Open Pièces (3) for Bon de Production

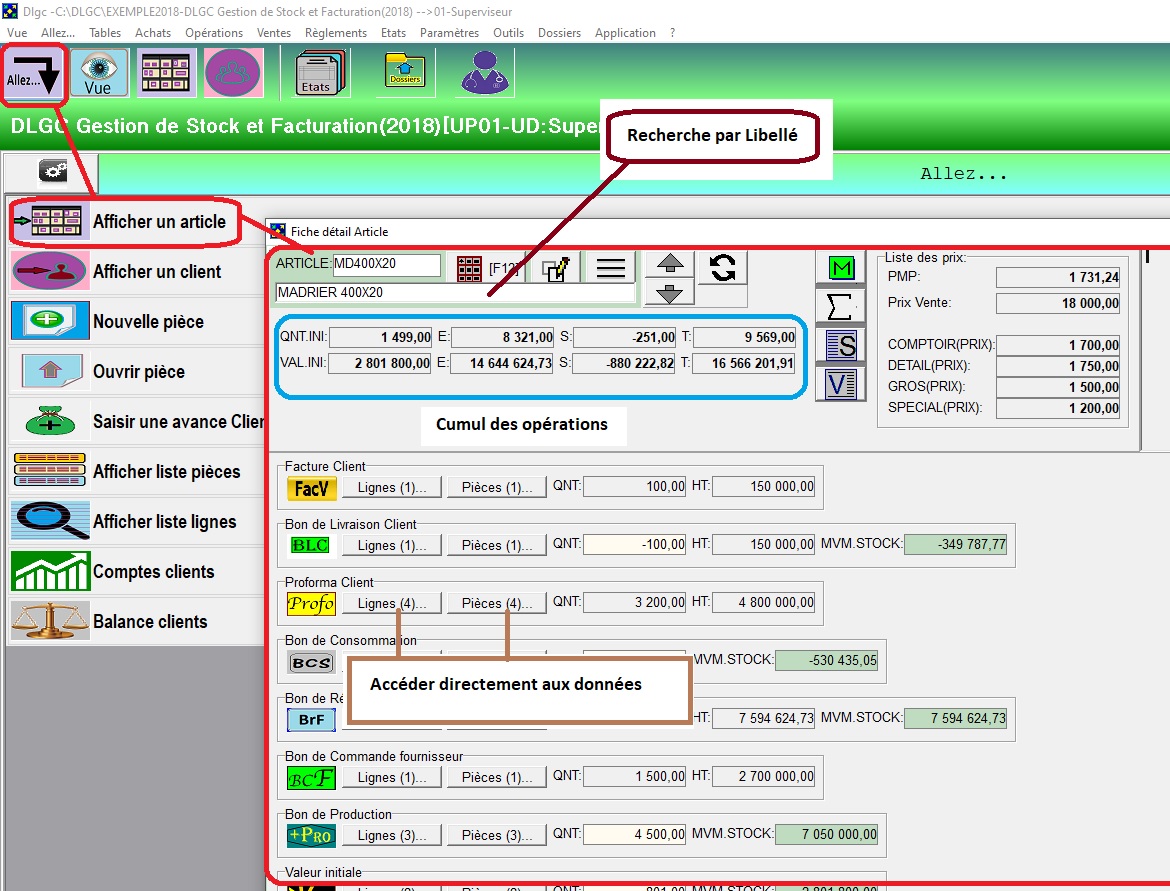[497, 836]
